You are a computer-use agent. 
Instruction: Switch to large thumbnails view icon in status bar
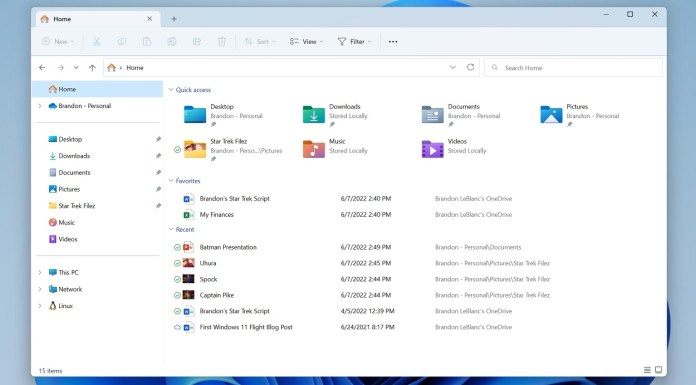tap(658, 370)
